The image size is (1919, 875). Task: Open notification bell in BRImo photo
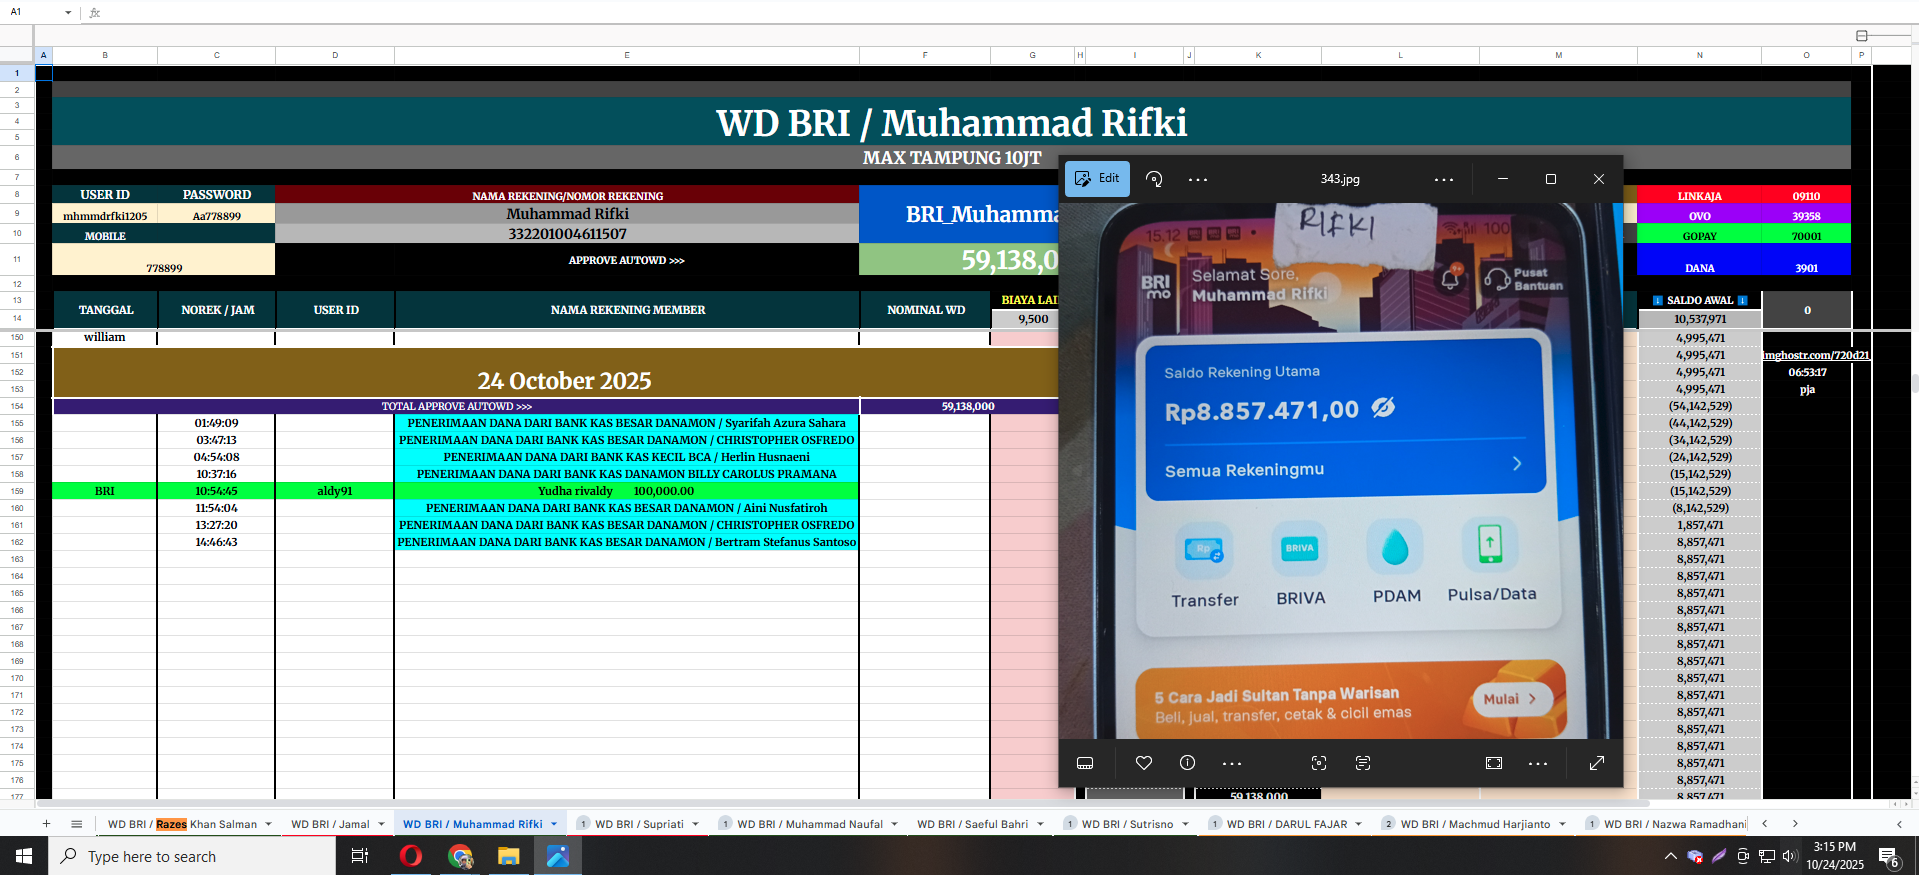[1451, 278]
